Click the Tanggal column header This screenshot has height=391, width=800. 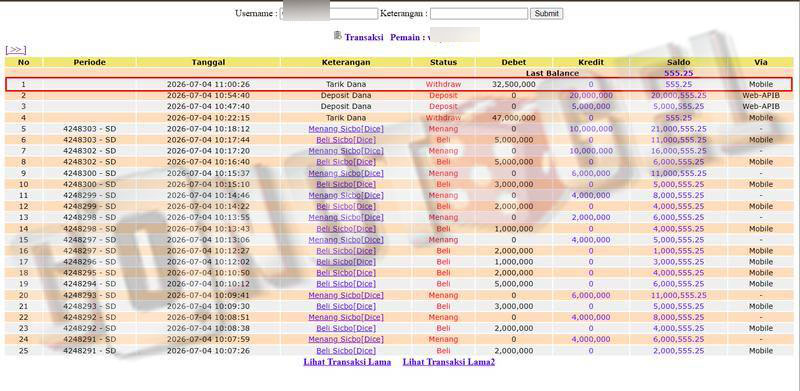pos(208,62)
